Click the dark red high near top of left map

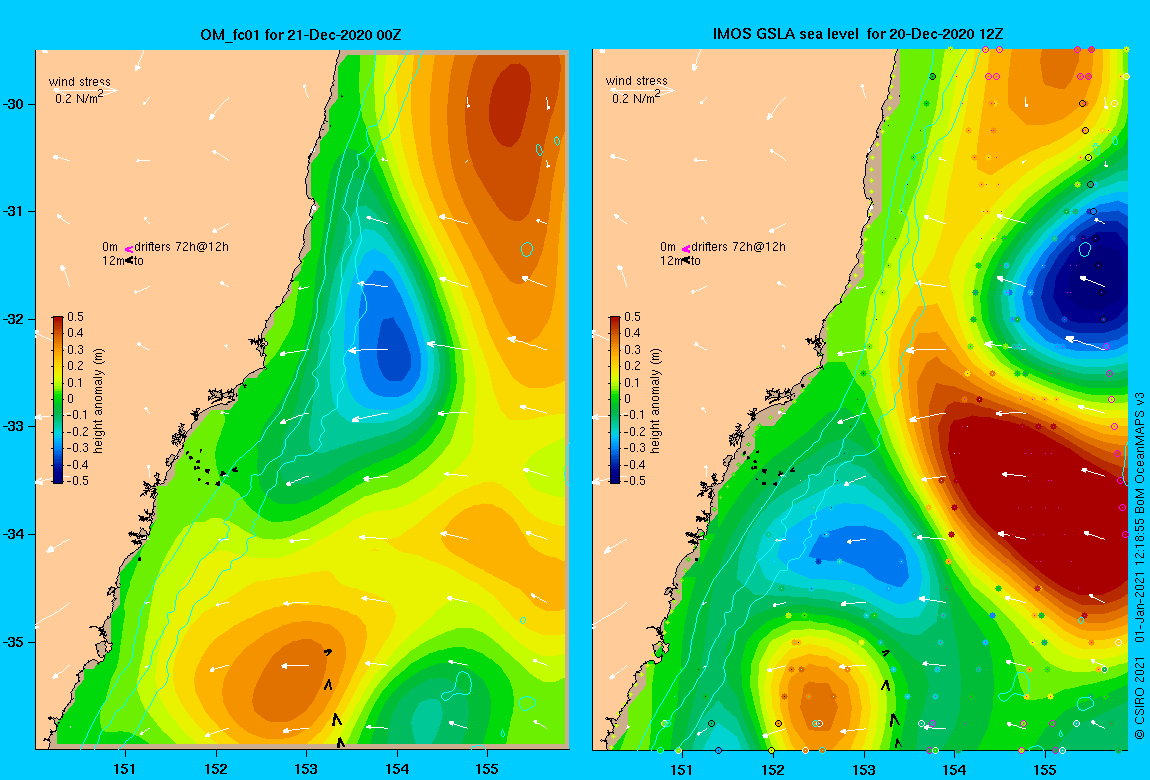point(510,103)
